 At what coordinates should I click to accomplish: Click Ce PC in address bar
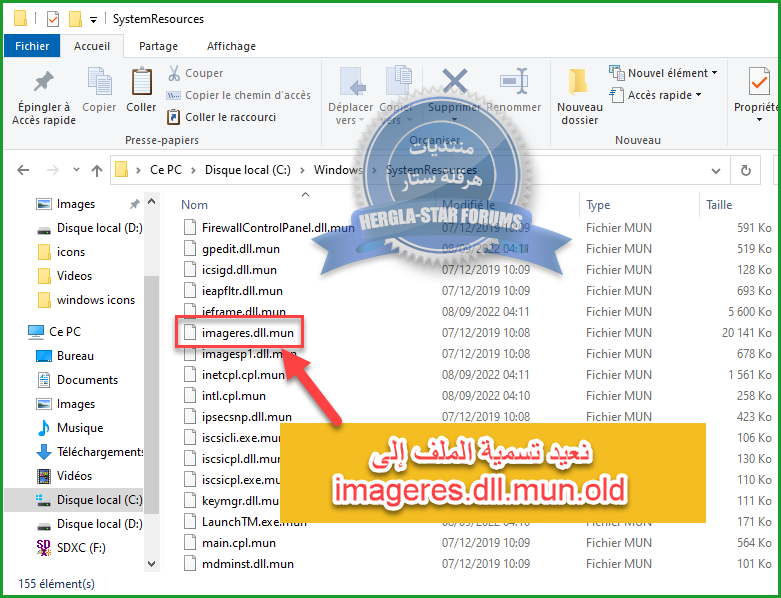(166, 170)
